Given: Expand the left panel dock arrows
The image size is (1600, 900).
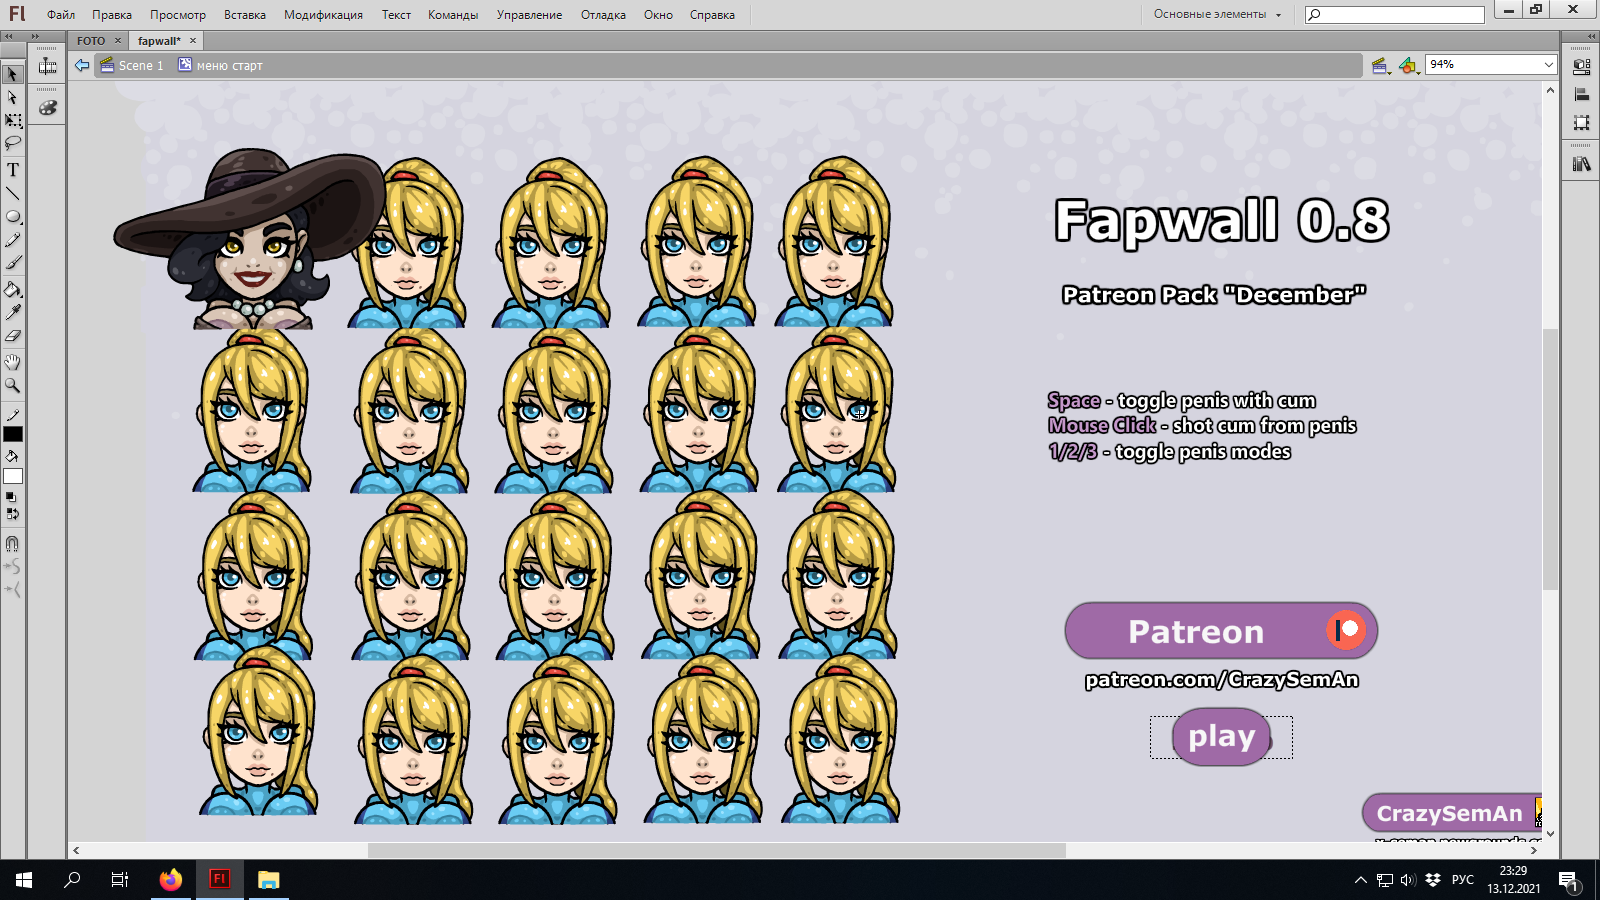Looking at the screenshot, I should tap(35, 36).
